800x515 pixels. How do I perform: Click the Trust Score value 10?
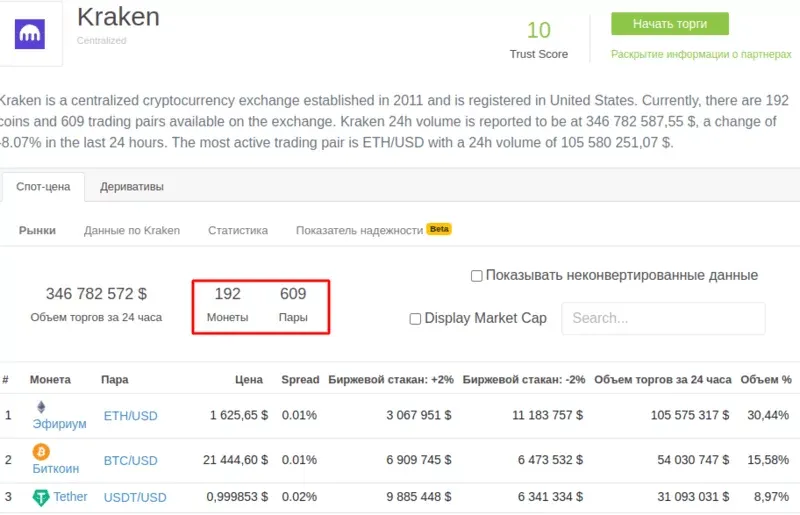click(539, 30)
